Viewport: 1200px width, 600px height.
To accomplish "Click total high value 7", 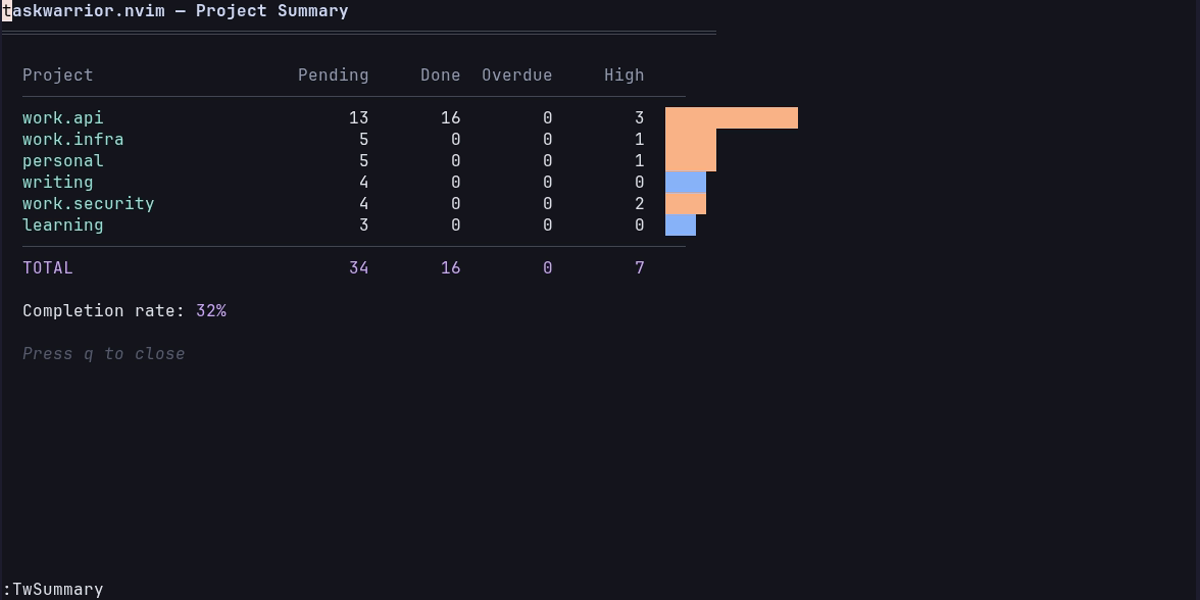I will pyautogui.click(x=639, y=268).
